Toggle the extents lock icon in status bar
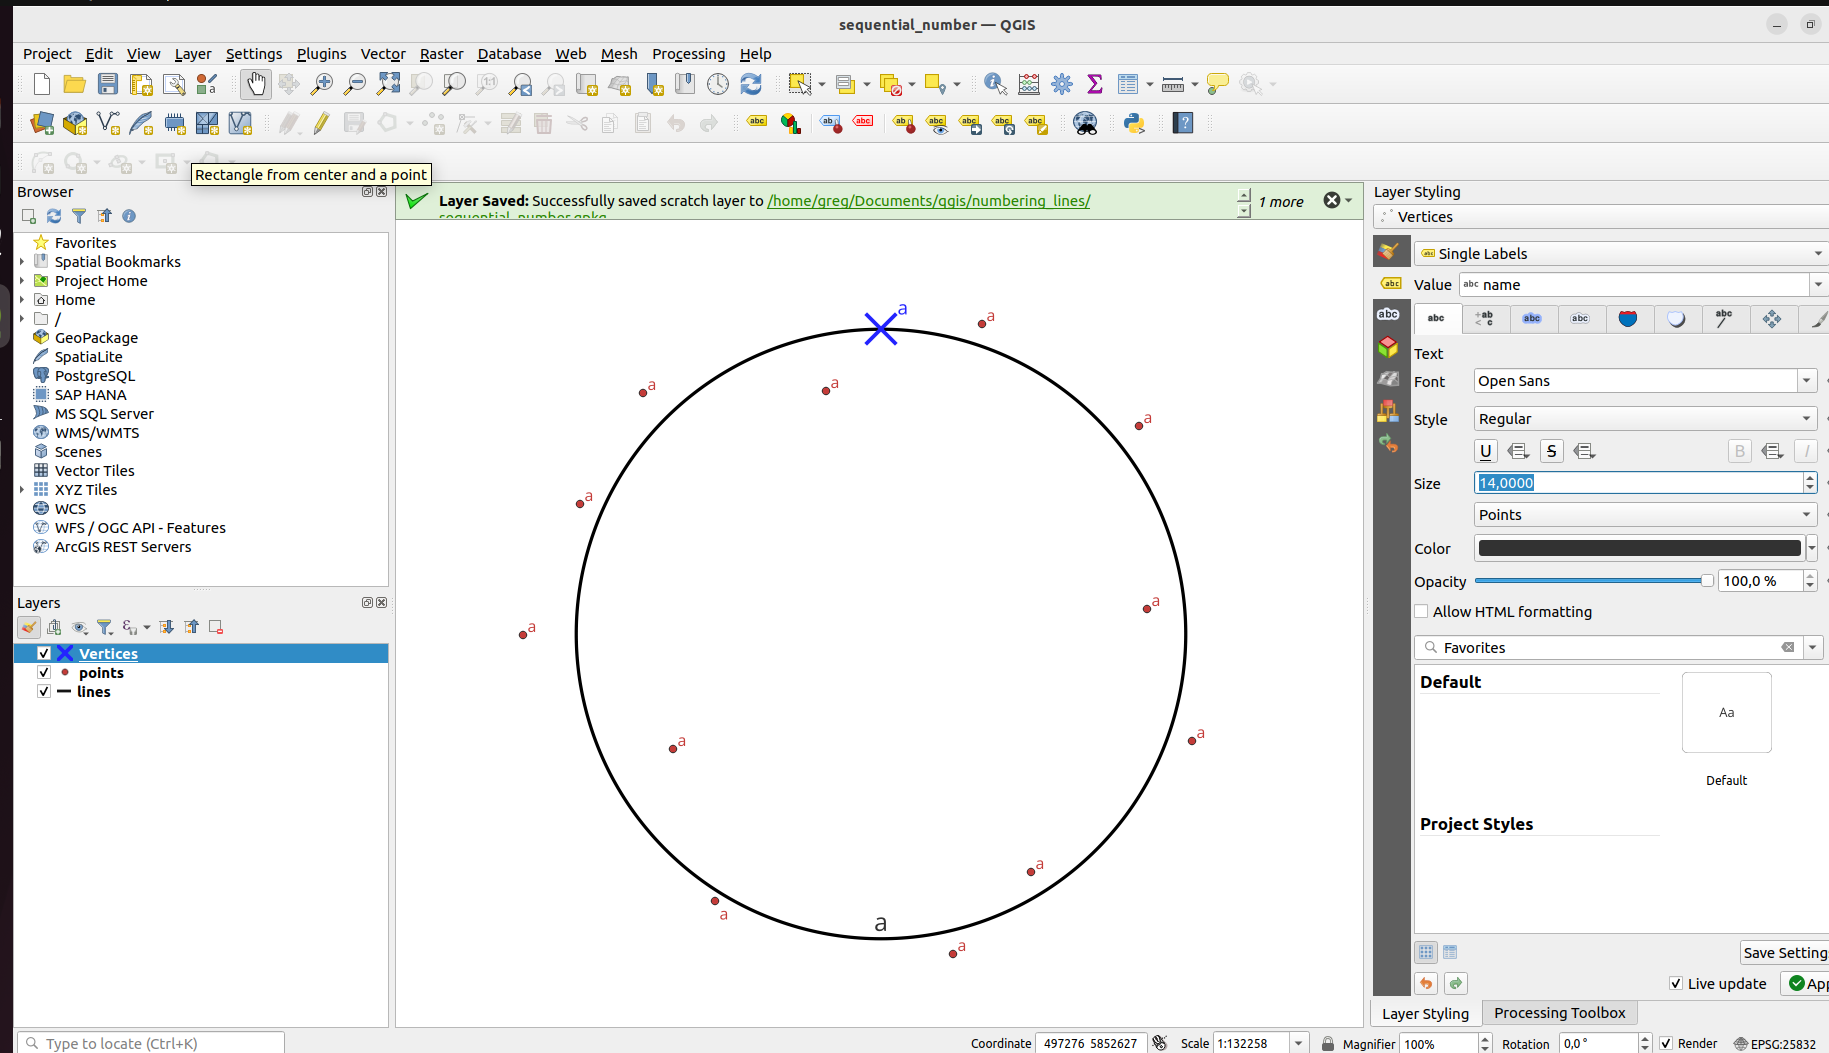This screenshot has height=1053, width=1829. (1328, 1043)
